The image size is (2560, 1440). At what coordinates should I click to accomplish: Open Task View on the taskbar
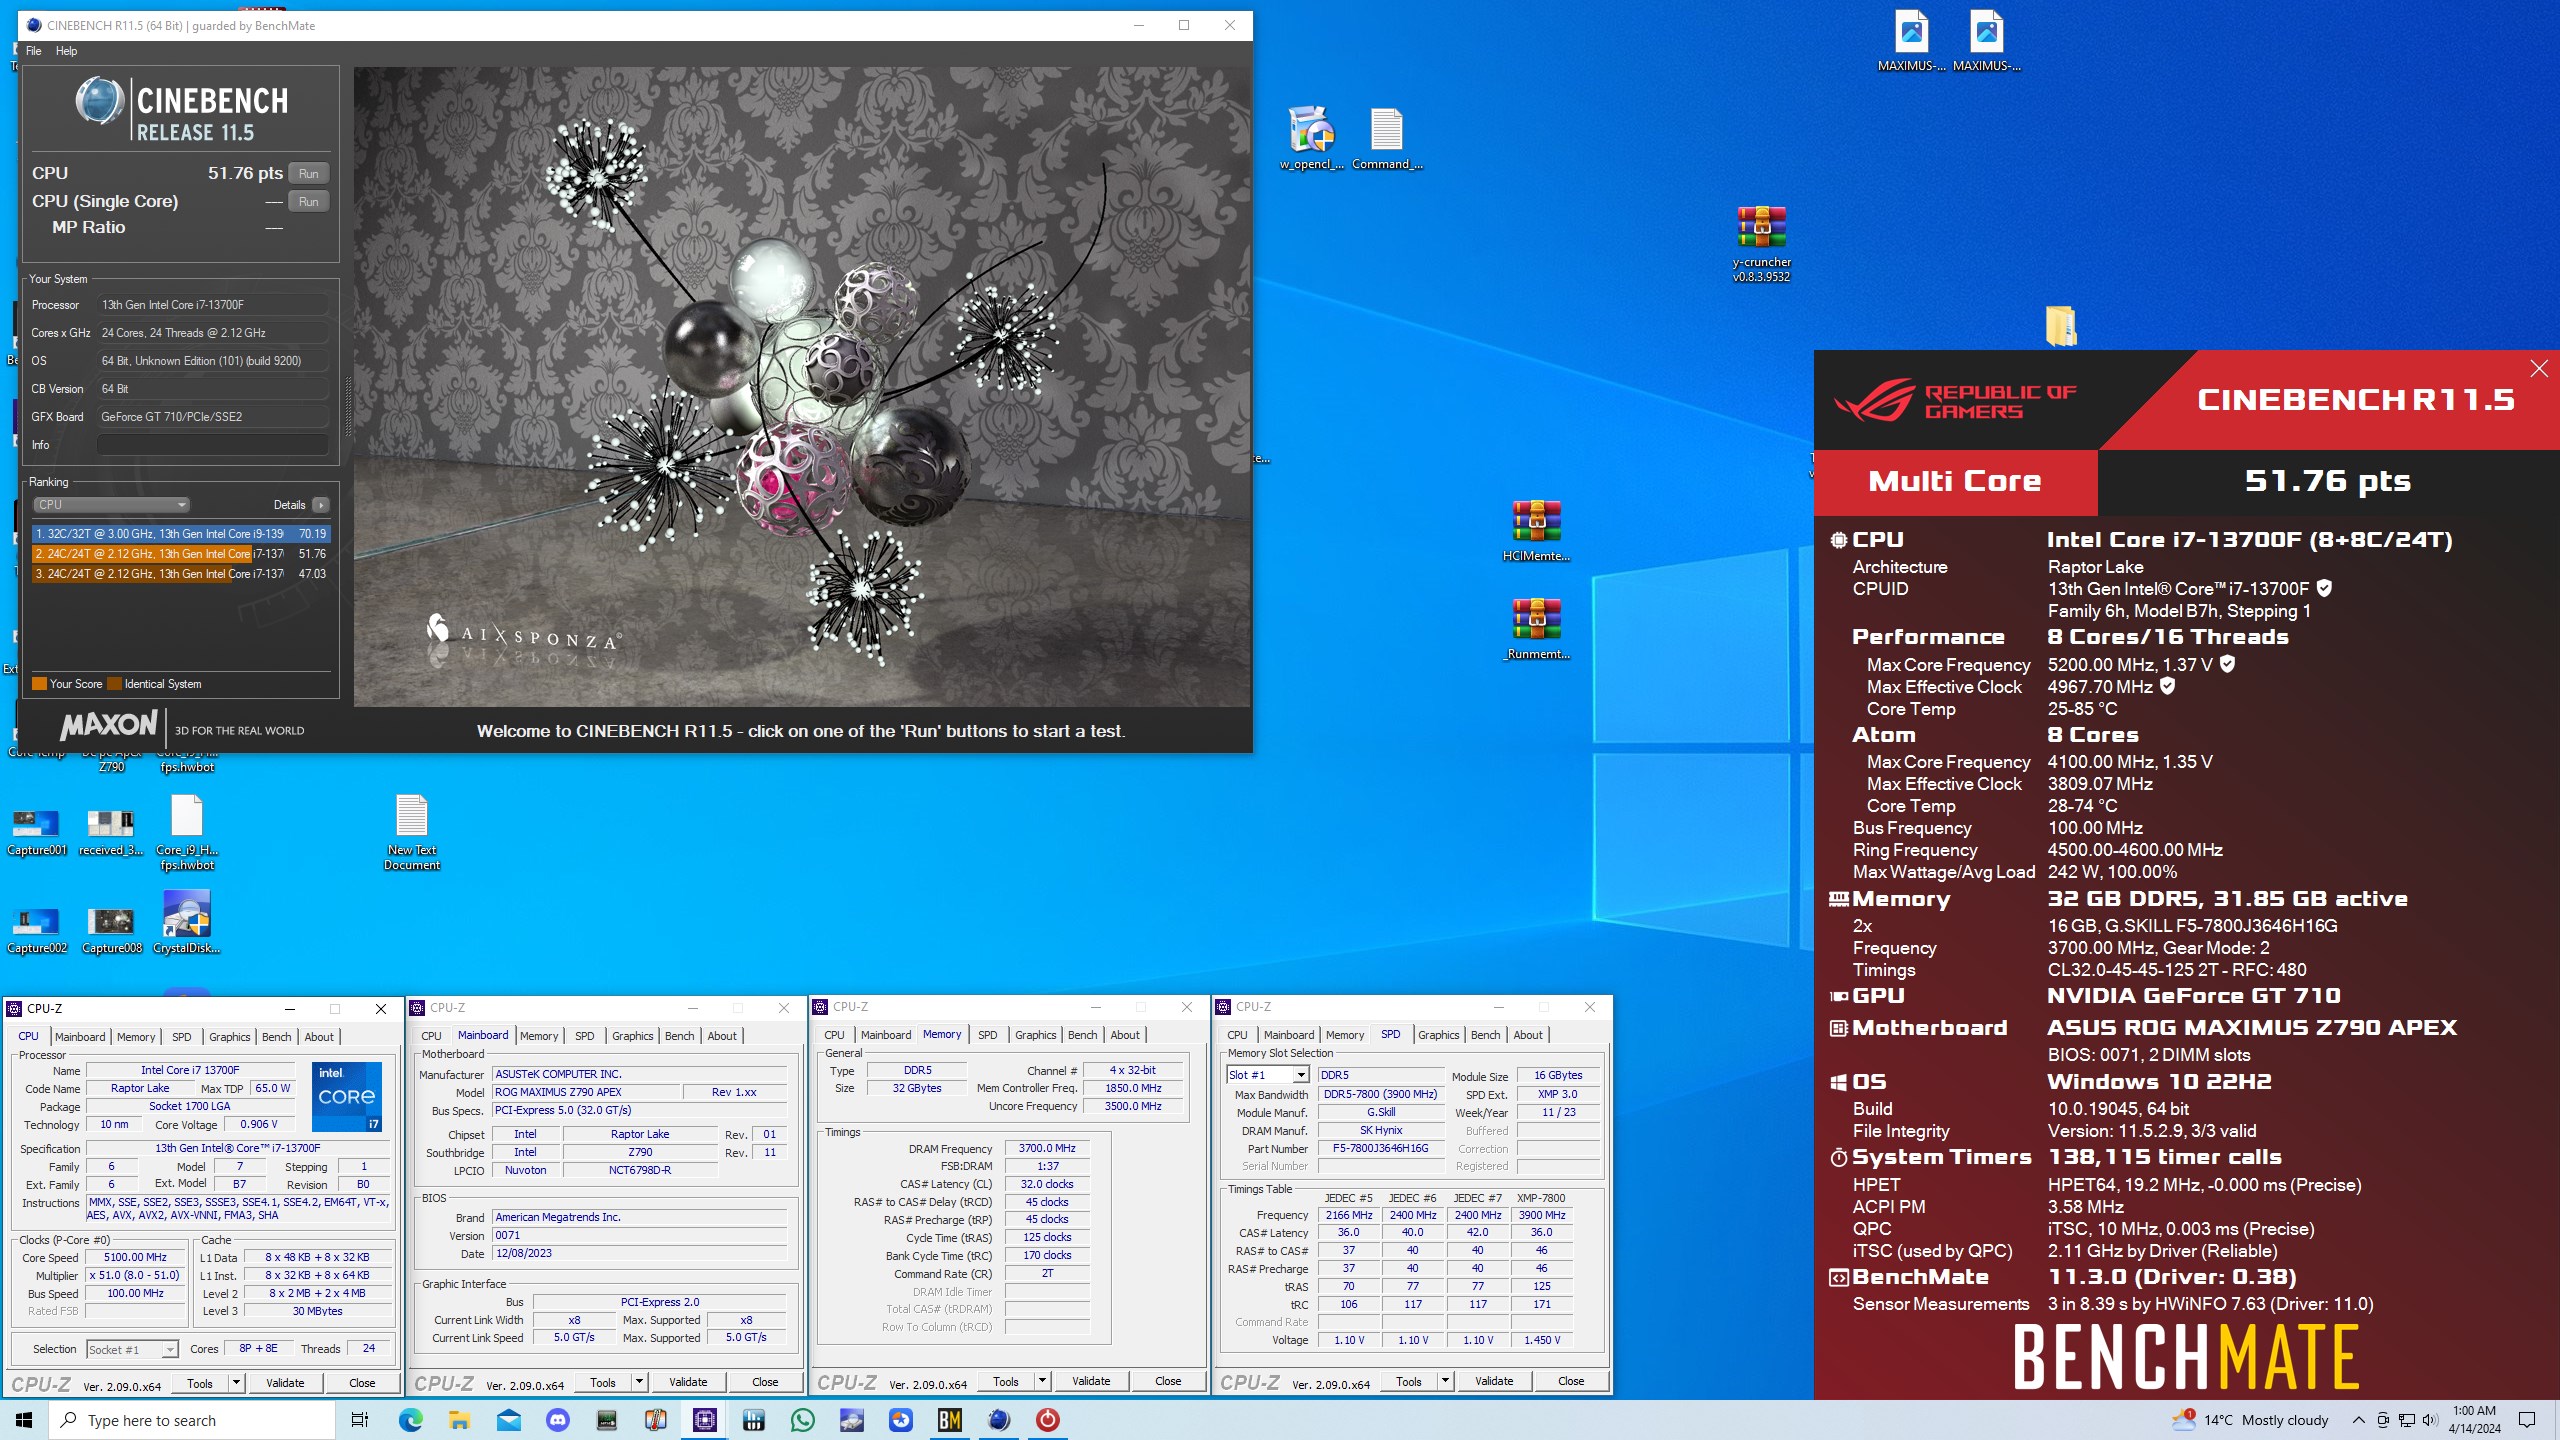tap(360, 1420)
